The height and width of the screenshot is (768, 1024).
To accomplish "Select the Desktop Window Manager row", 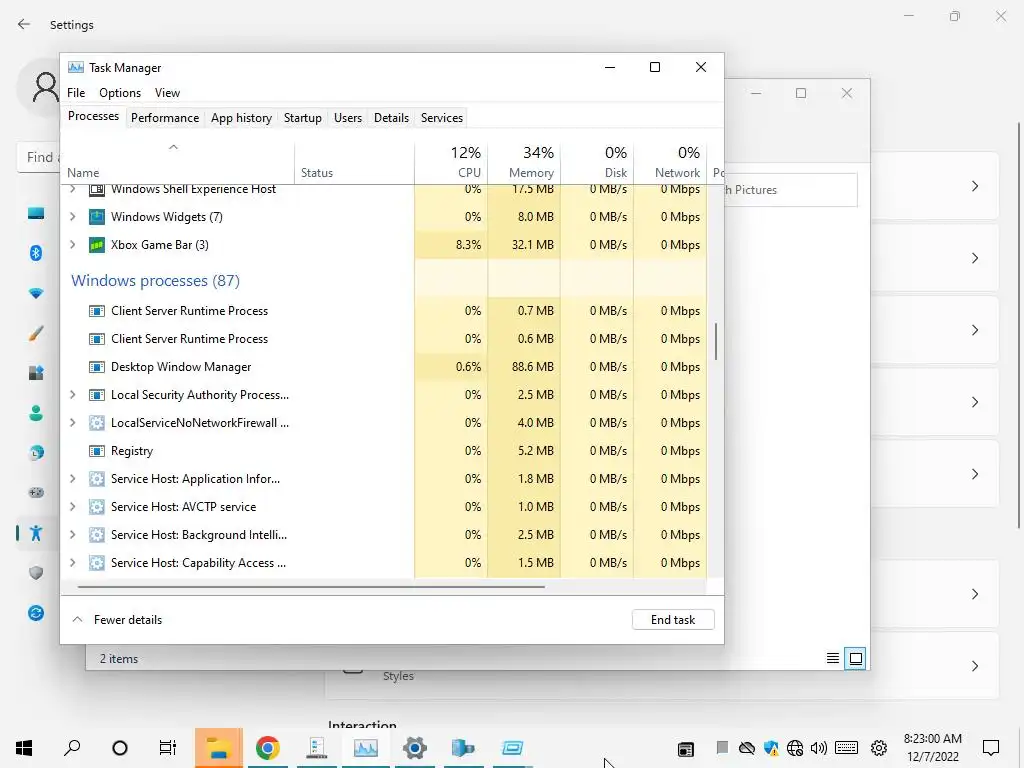I will [x=384, y=367].
